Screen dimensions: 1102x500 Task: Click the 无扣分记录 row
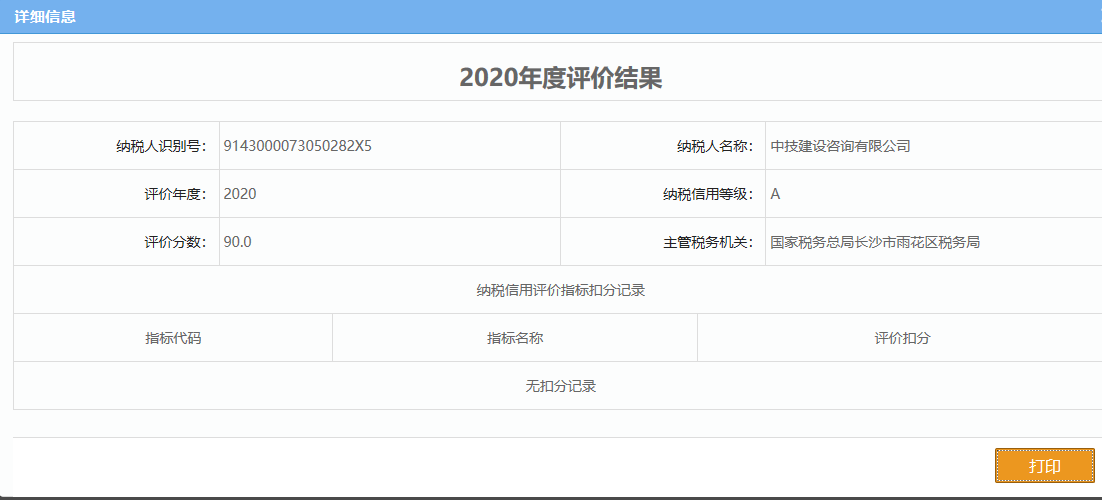point(560,385)
